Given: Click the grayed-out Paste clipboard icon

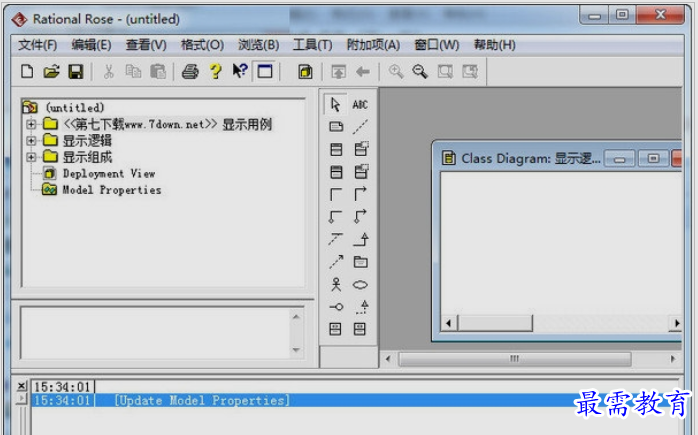Looking at the screenshot, I should [x=158, y=71].
